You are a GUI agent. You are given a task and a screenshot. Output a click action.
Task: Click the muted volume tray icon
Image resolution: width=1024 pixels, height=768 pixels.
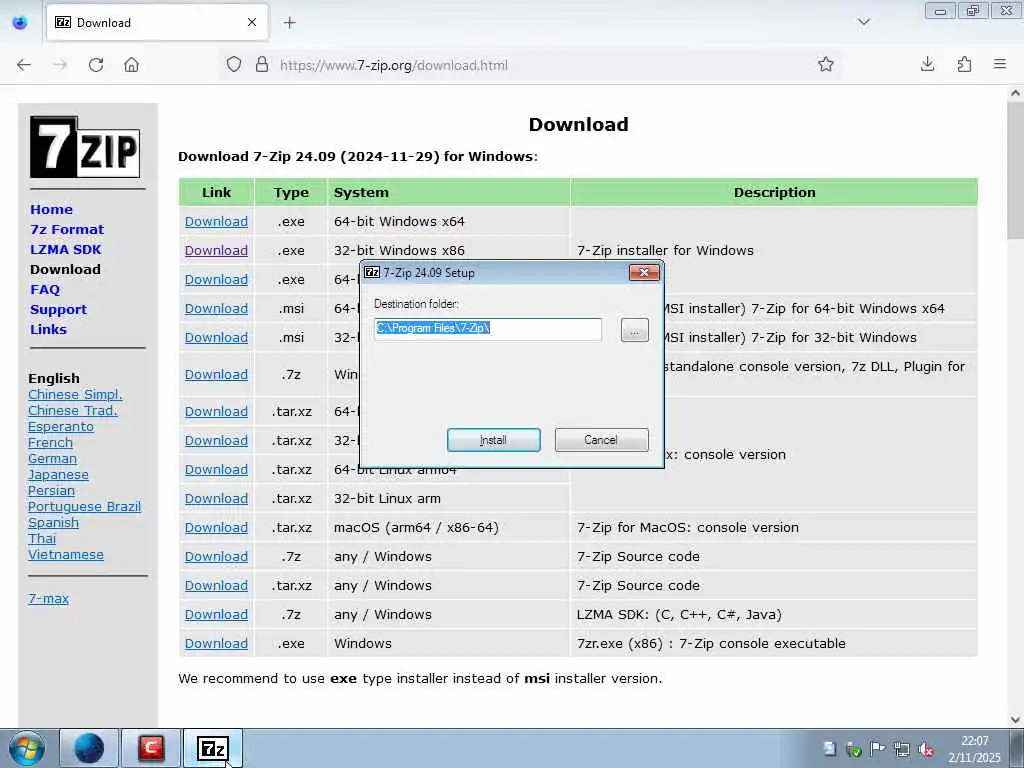(x=926, y=749)
